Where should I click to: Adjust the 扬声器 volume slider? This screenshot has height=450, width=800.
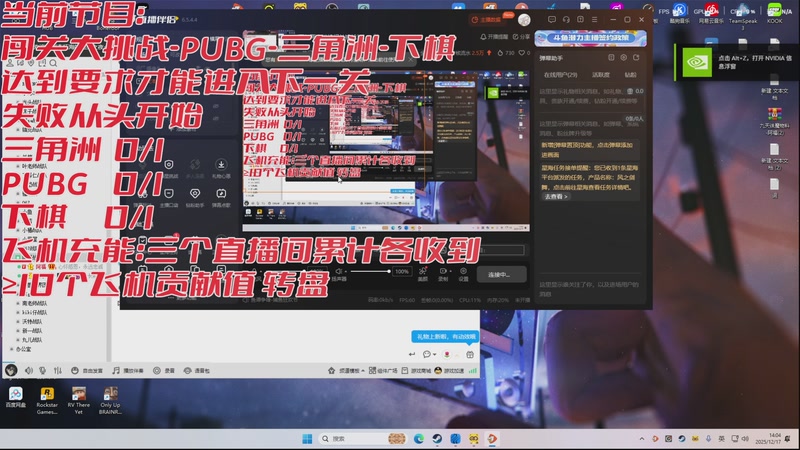(x=369, y=271)
